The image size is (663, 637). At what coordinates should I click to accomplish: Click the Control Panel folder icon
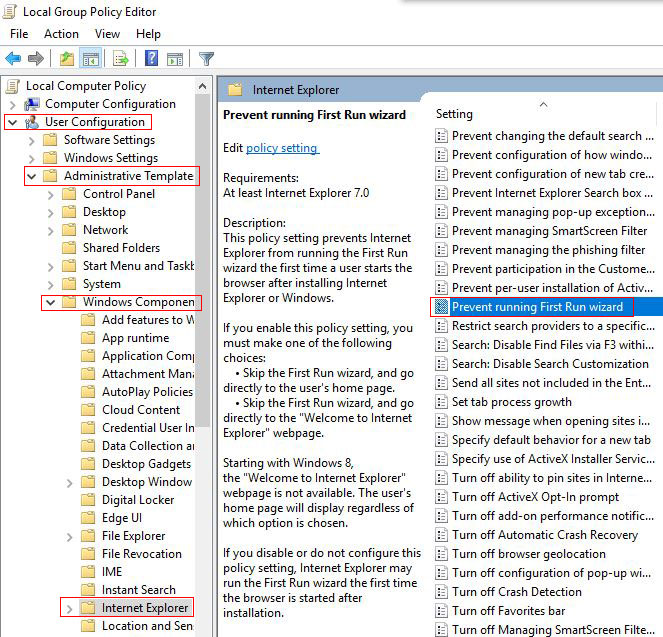tap(69, 194)
